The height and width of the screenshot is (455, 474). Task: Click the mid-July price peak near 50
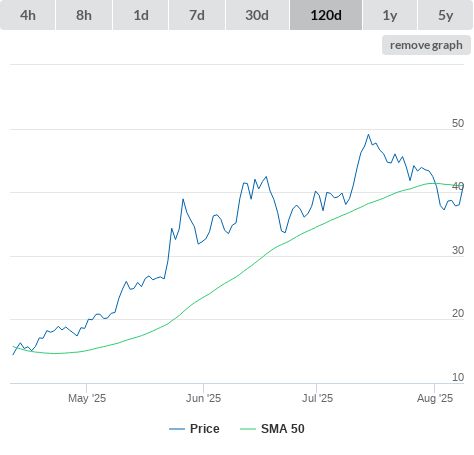click(368, 135)
